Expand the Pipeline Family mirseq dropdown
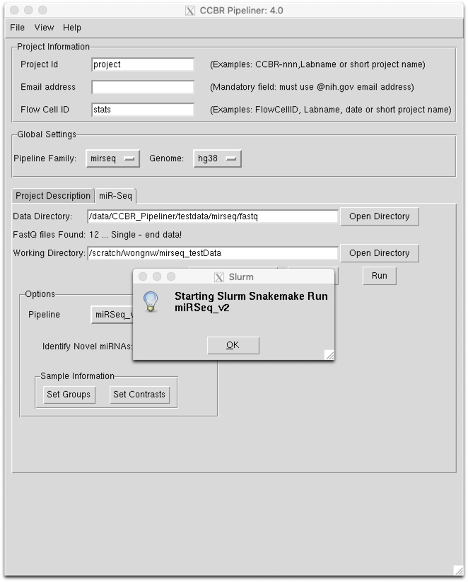Image resolution: width=468 pixels, height=582 pixels. coord(113,158)
